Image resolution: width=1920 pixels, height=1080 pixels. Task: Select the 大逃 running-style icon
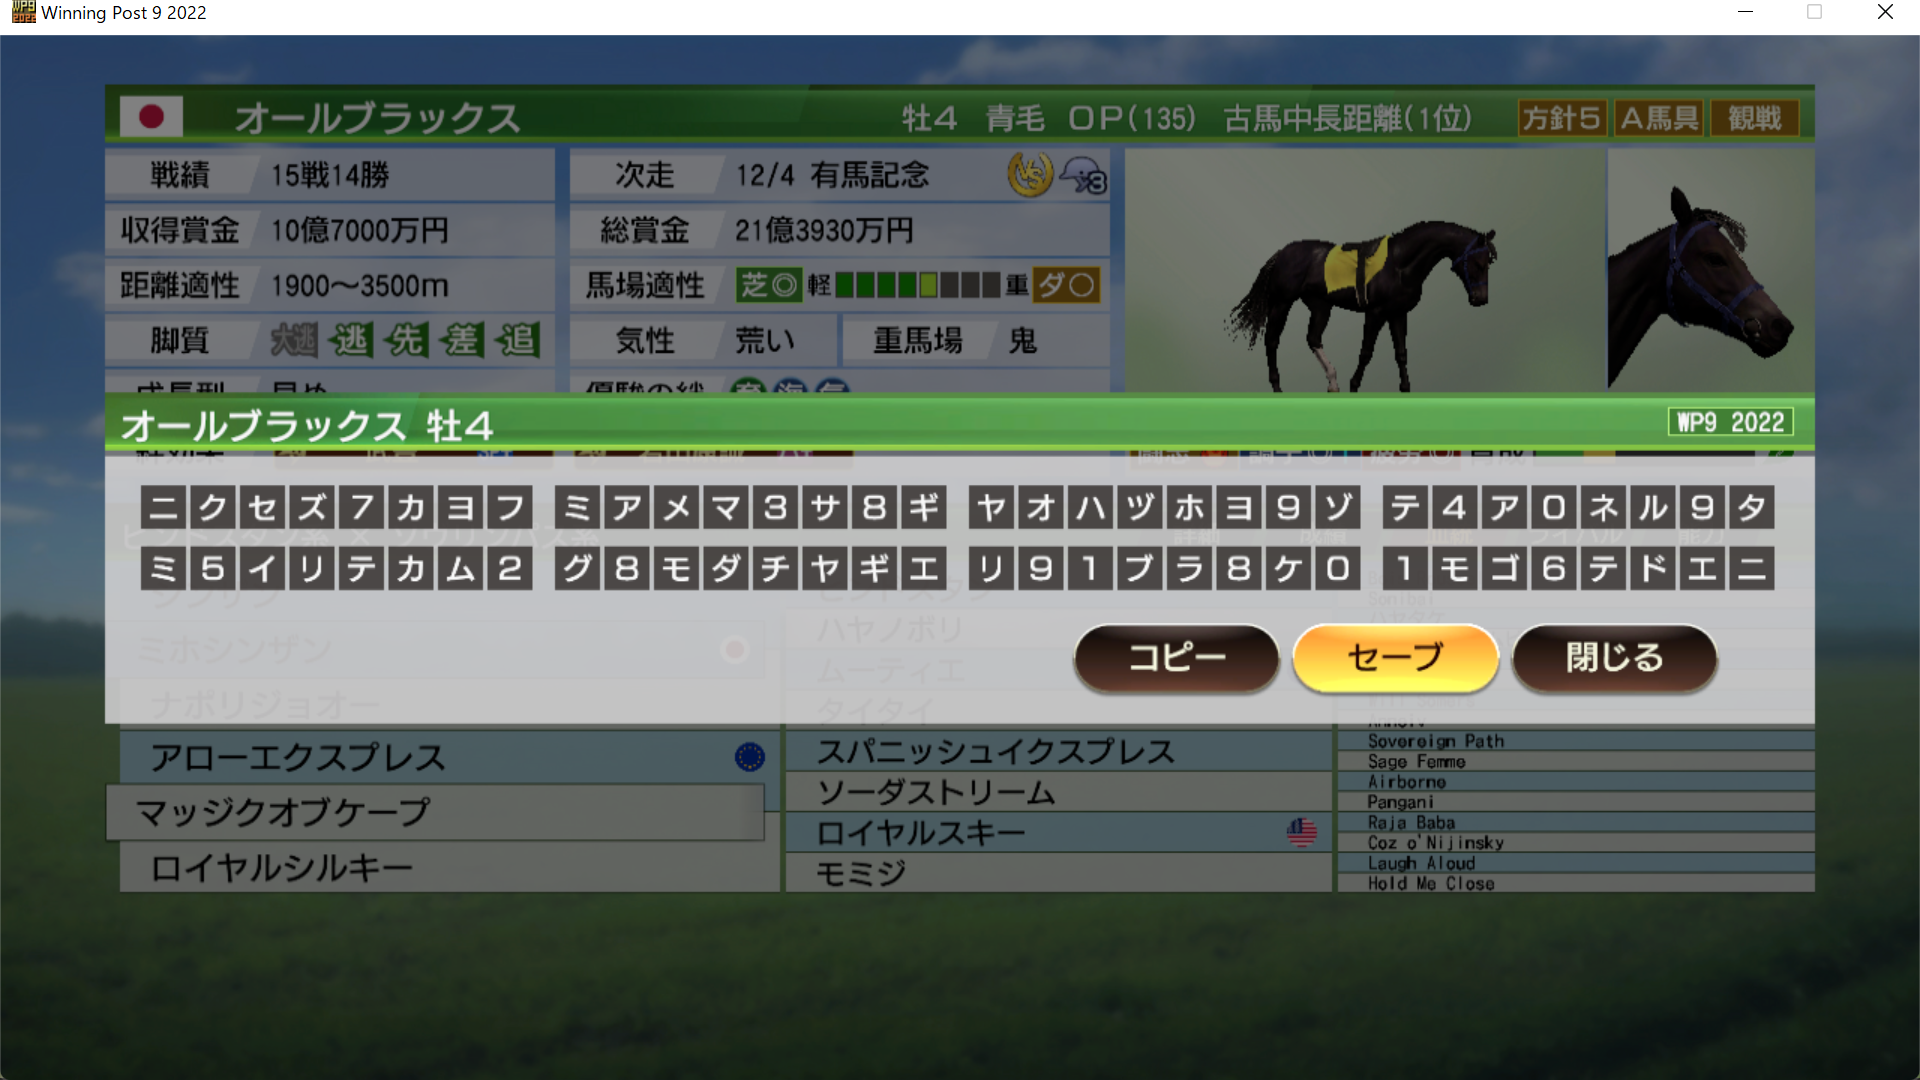[294, 340]
